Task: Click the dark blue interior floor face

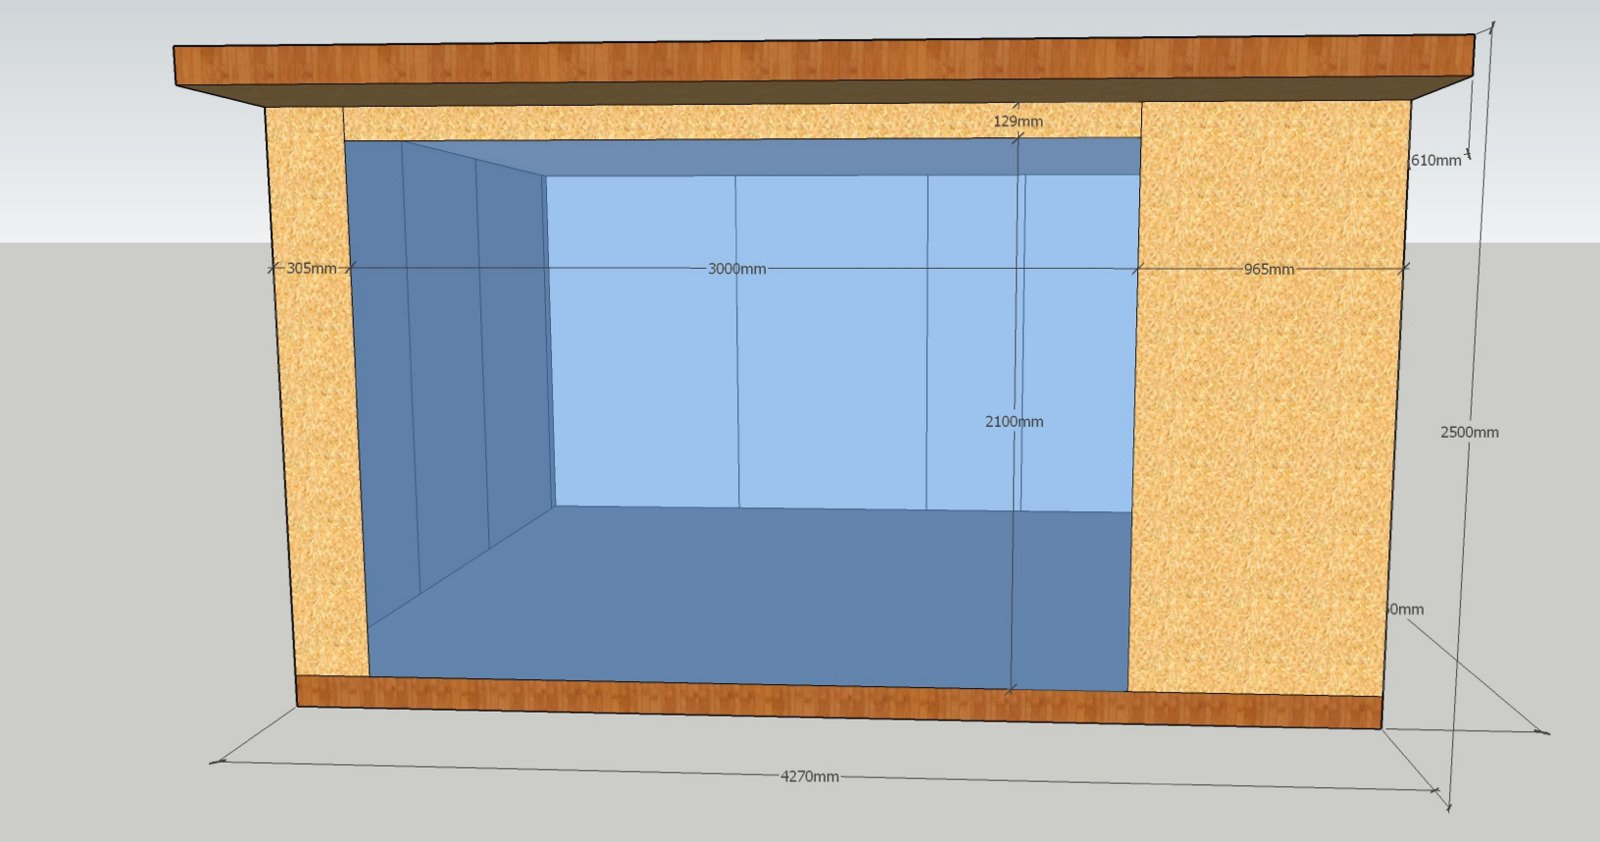Action: coord(750,600)
